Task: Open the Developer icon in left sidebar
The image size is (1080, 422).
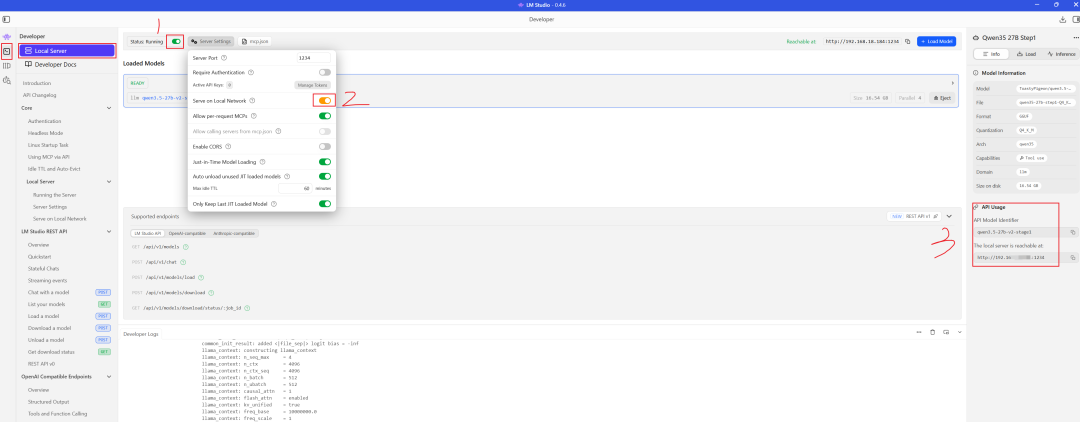Action: click(7, 50)
